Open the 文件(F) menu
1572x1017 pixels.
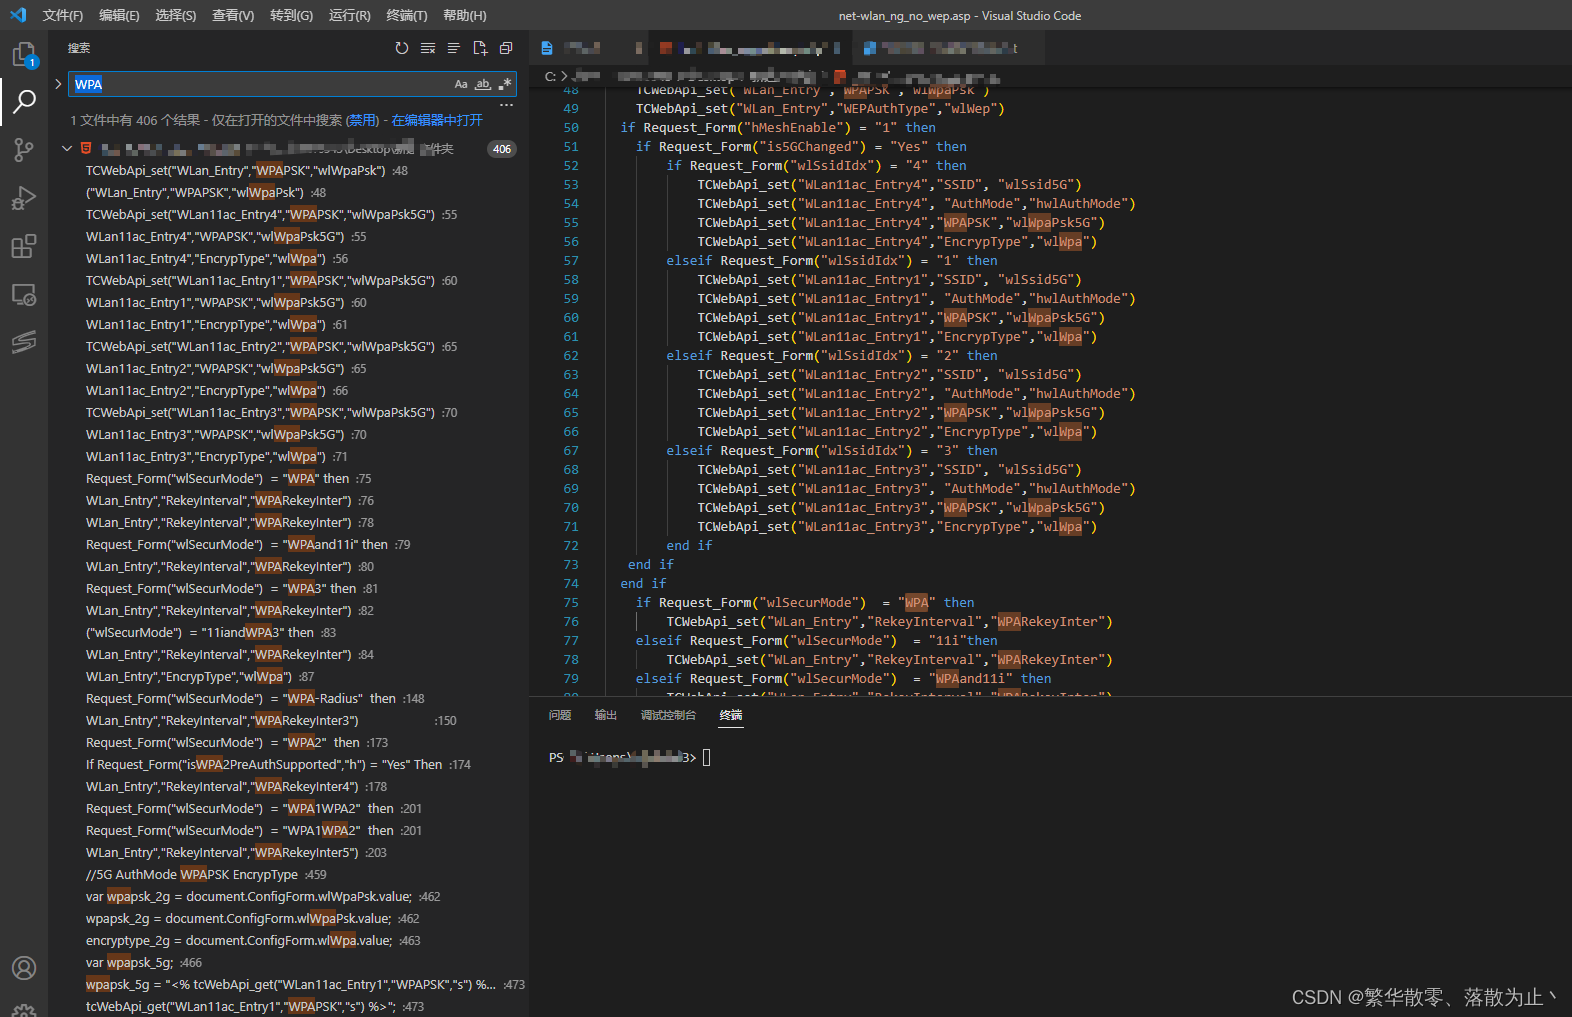coord(63,15)
